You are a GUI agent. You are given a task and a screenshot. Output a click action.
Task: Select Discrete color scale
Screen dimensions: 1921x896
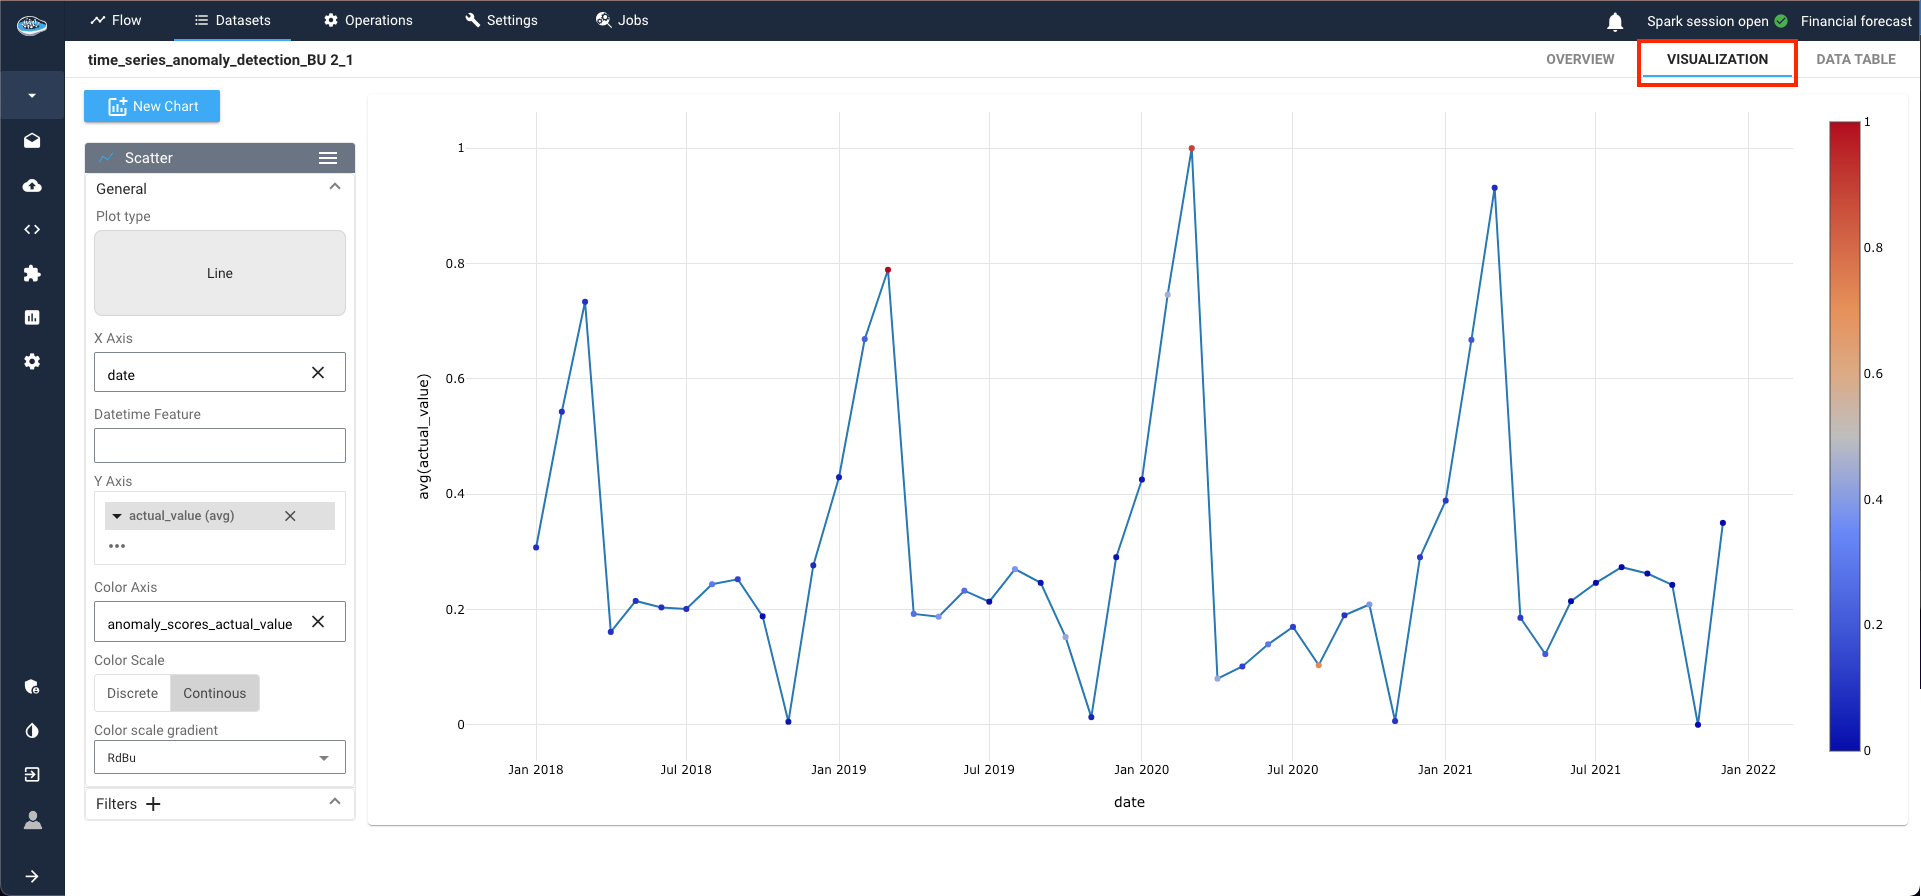click(132, 693)
